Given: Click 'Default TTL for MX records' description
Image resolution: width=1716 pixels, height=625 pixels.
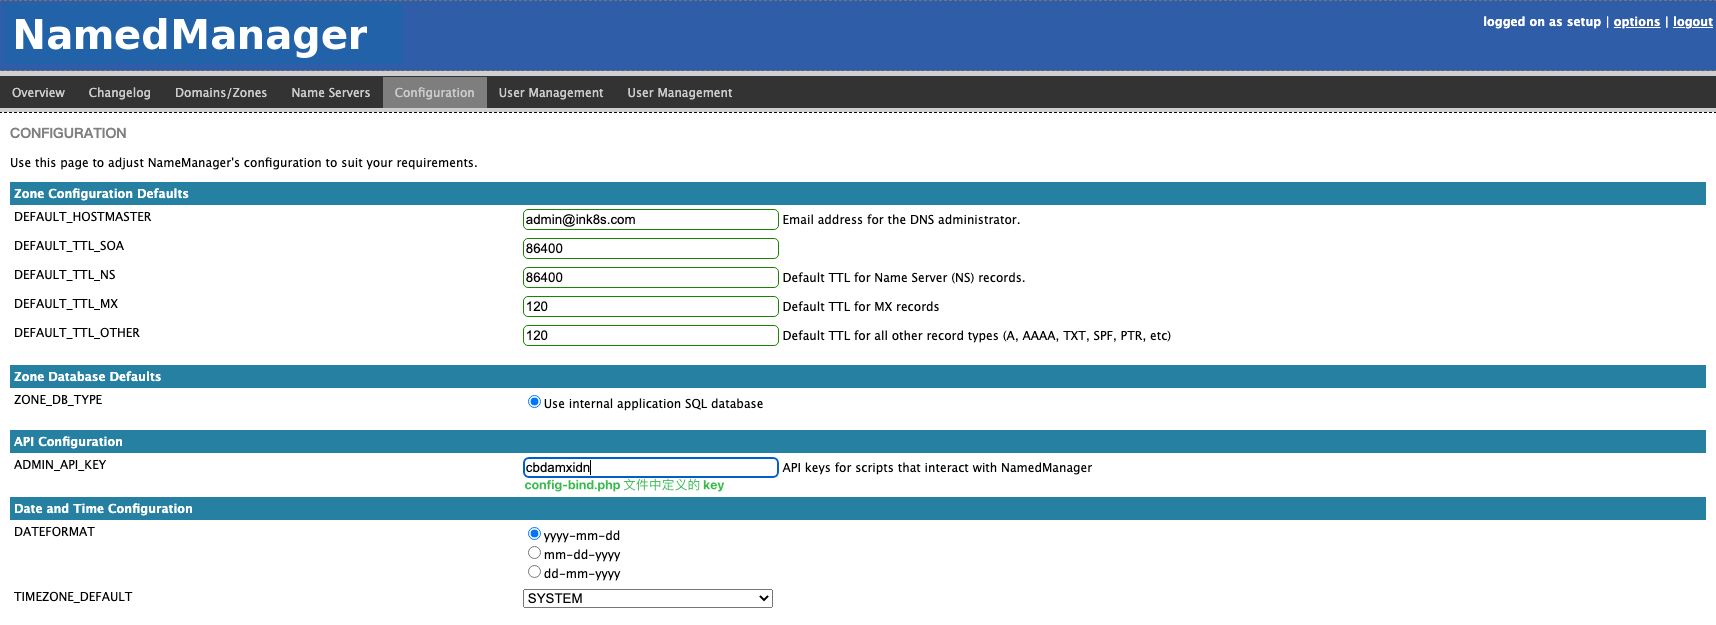Looking at the screenshot, I should click(x=861, y=307).
